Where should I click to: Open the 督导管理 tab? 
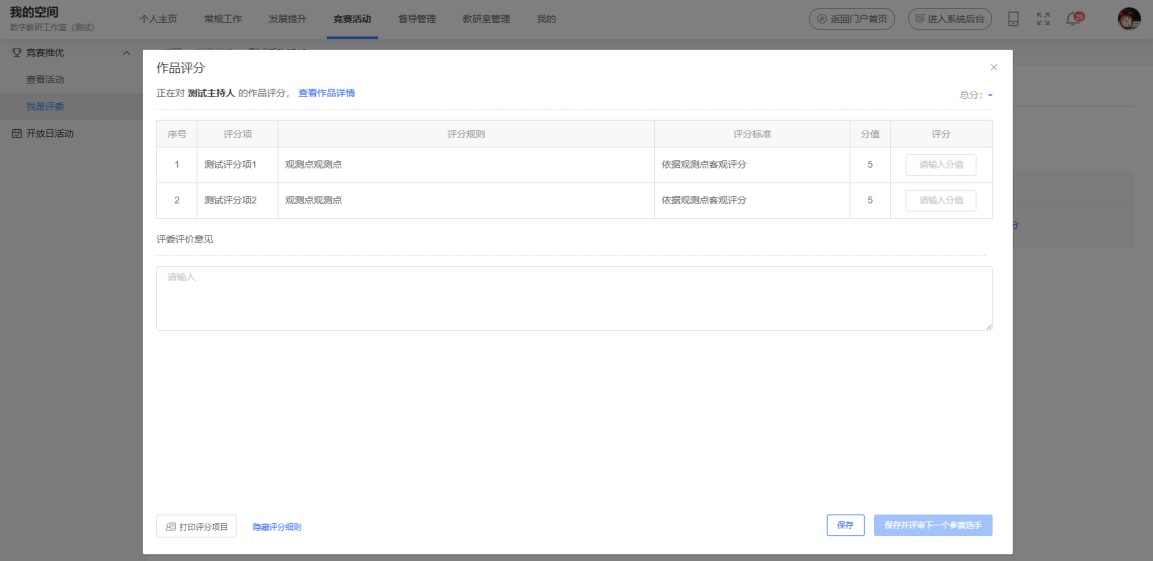click(417, 19)
